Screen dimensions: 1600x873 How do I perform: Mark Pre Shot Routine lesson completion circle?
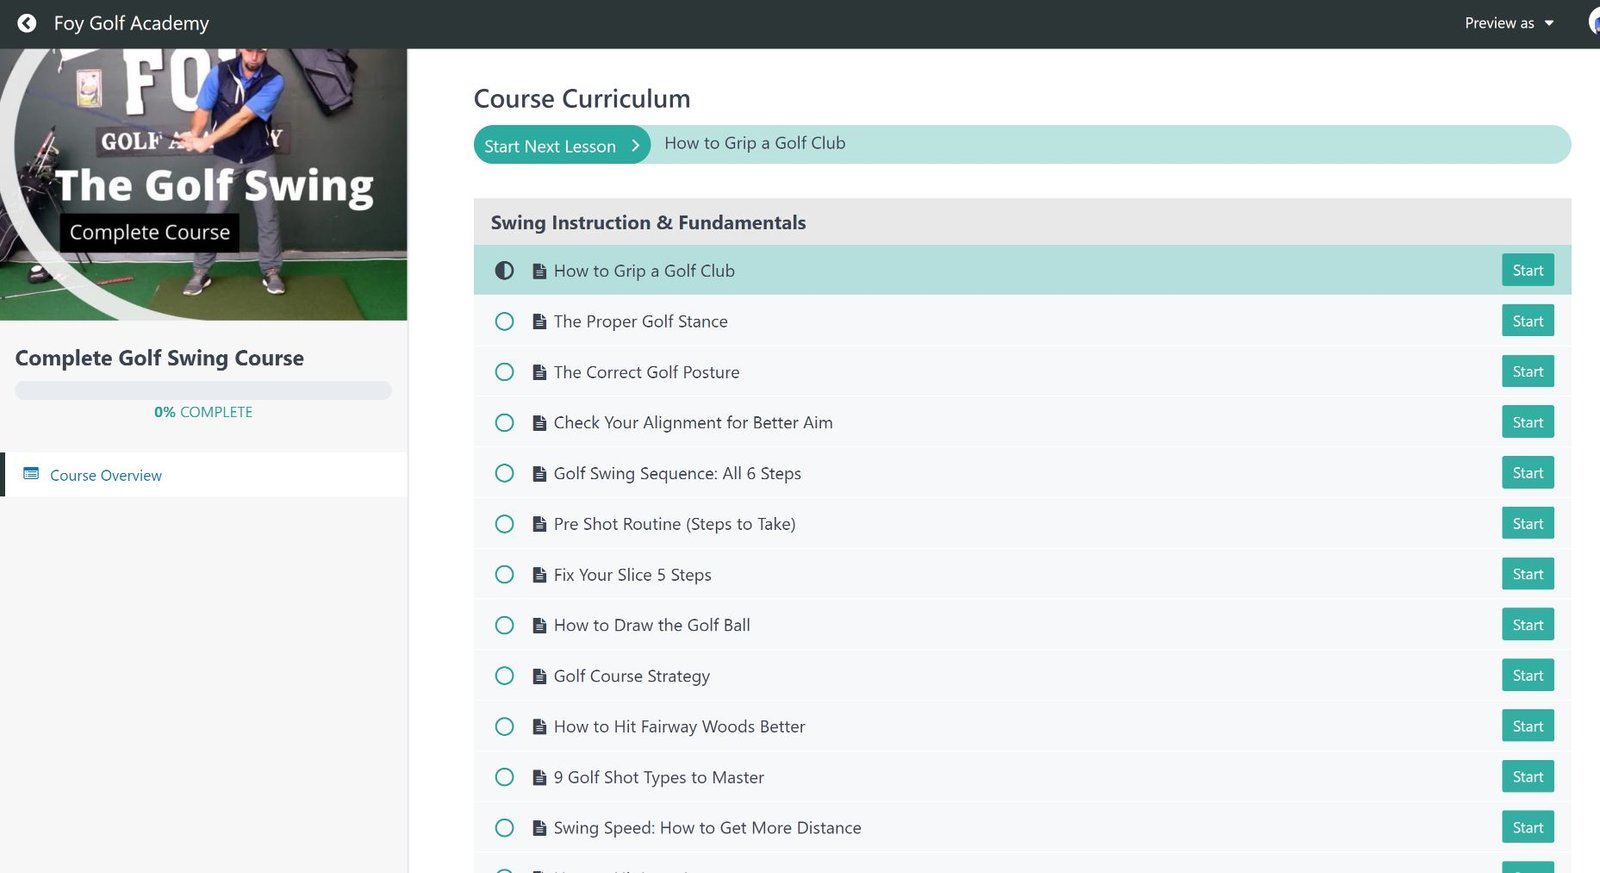click(505, 524)
